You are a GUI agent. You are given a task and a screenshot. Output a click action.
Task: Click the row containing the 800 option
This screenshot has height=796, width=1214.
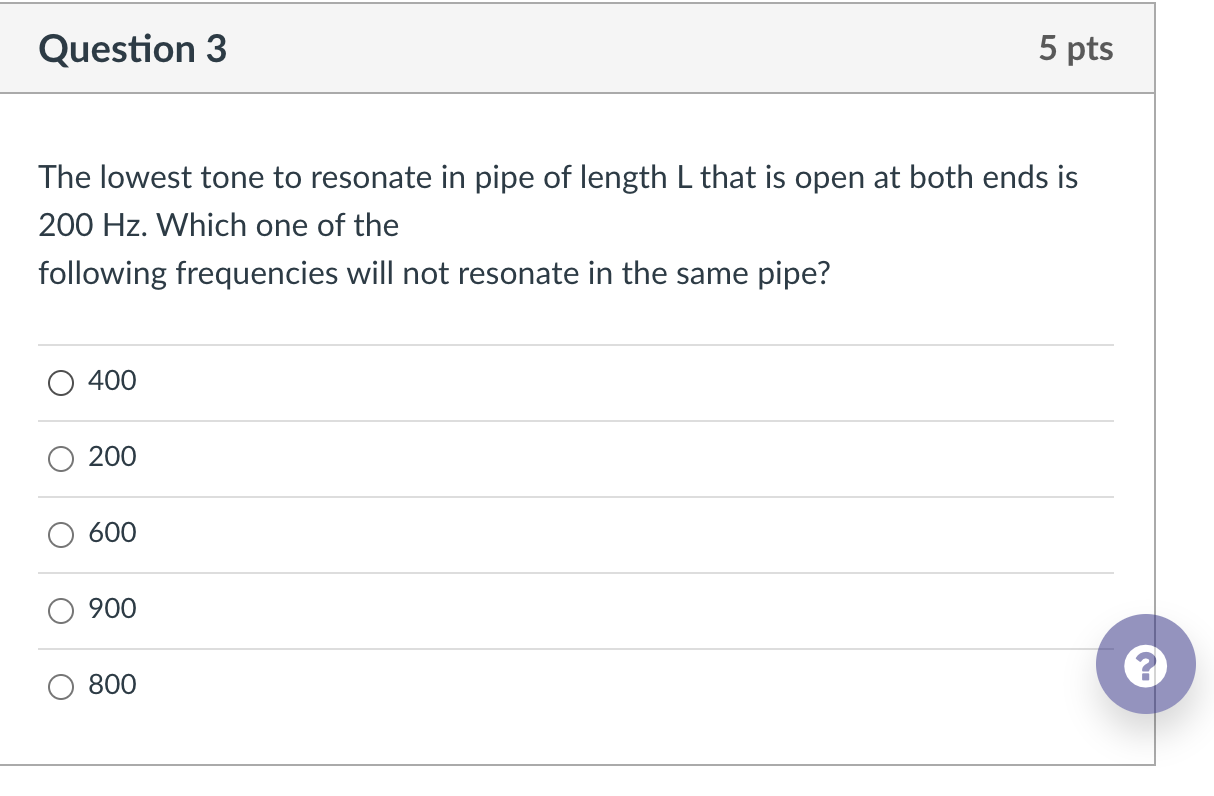(400, 685)
